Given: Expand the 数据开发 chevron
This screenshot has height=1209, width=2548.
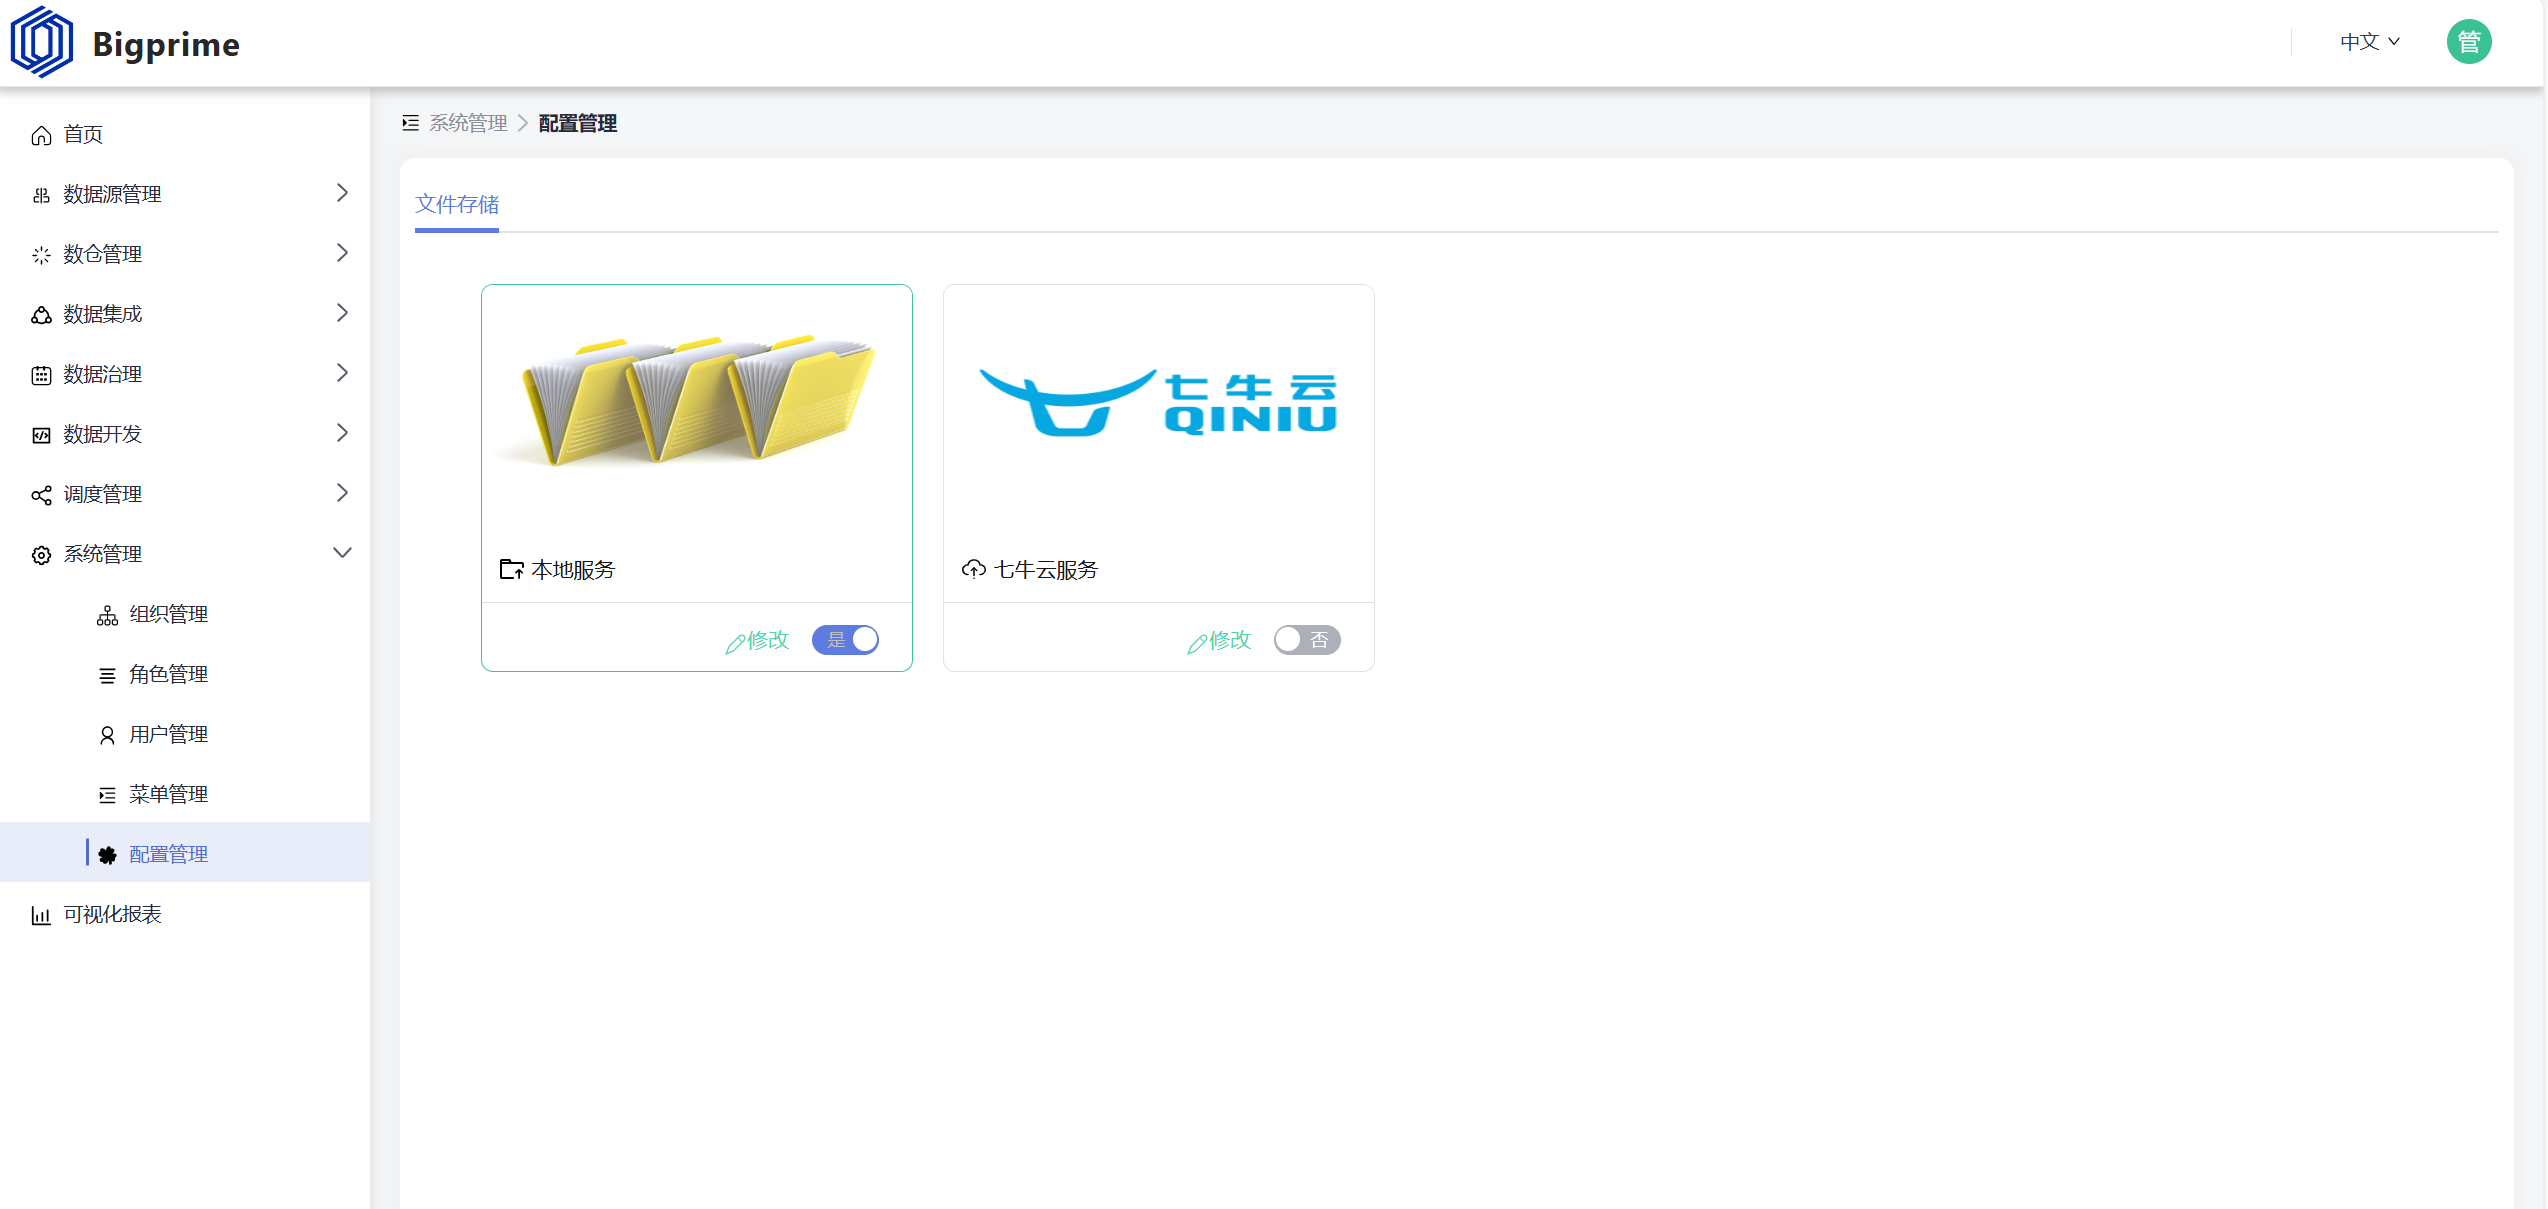Looking at the screenshot, I should pyautogui.click(x=342, y=433).
